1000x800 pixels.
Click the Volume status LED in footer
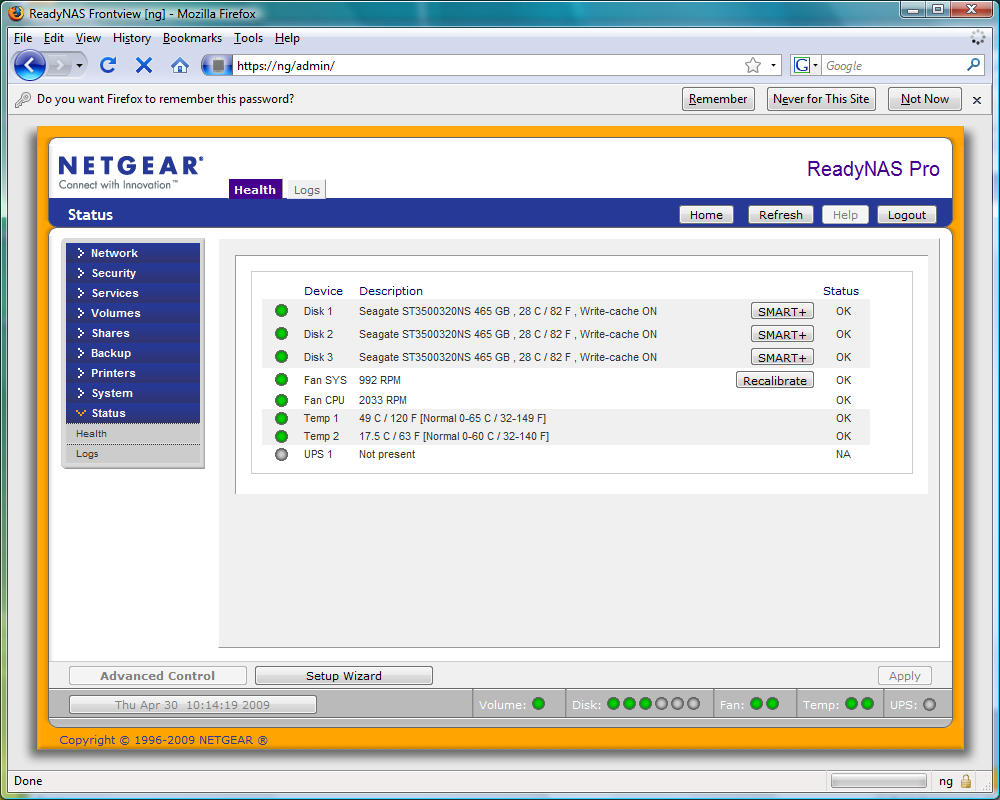(538, 704)
